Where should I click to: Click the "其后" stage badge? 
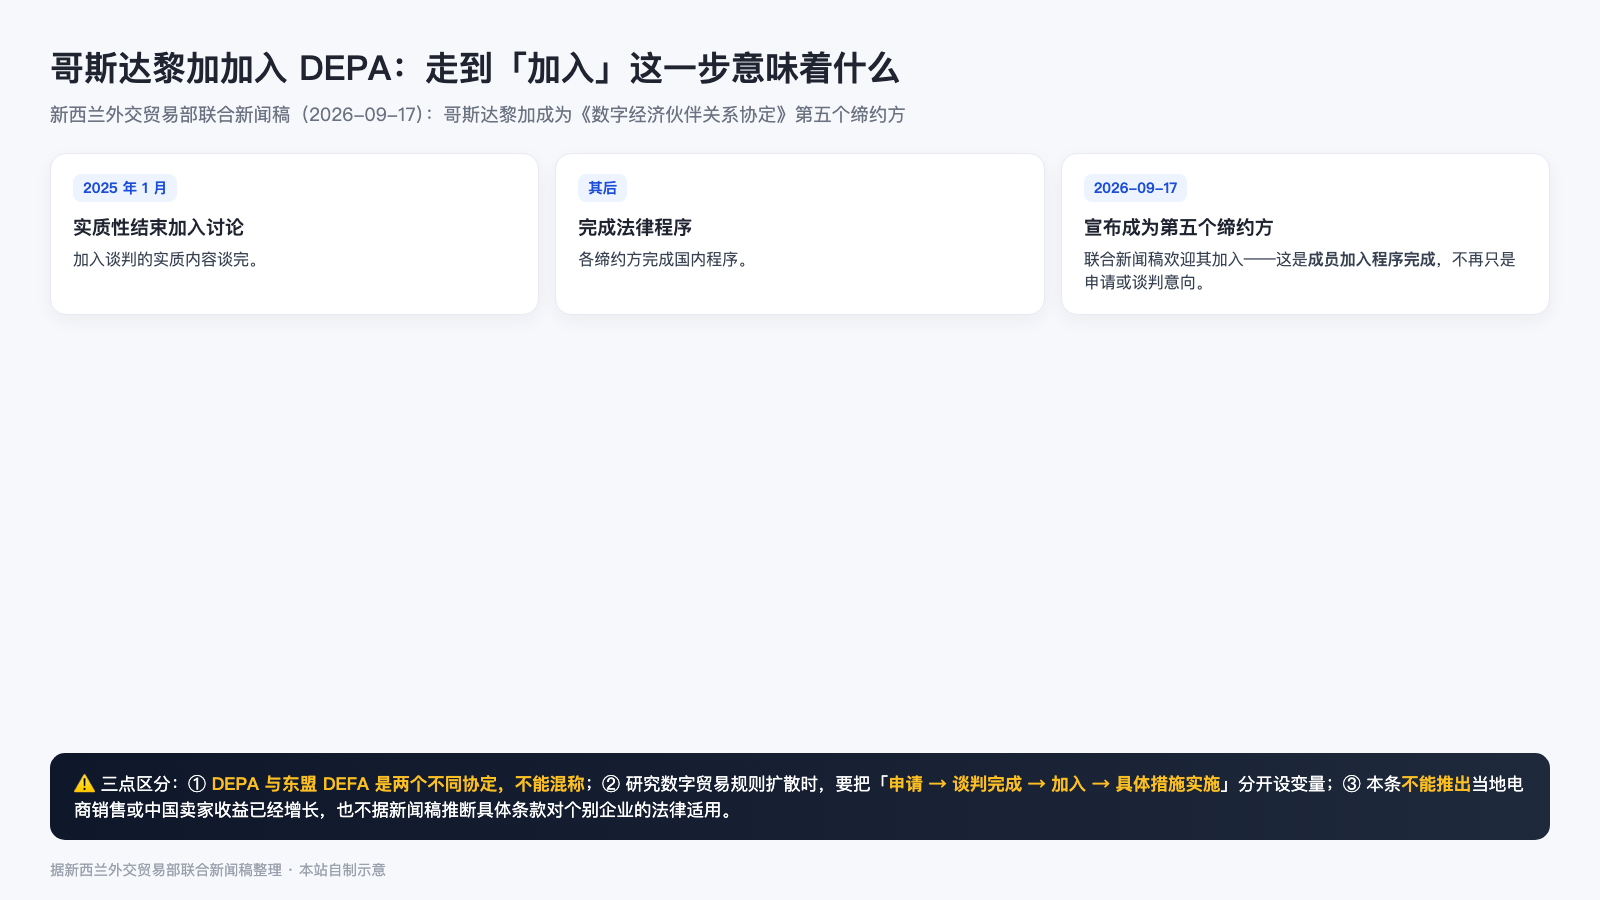point(602,188)
